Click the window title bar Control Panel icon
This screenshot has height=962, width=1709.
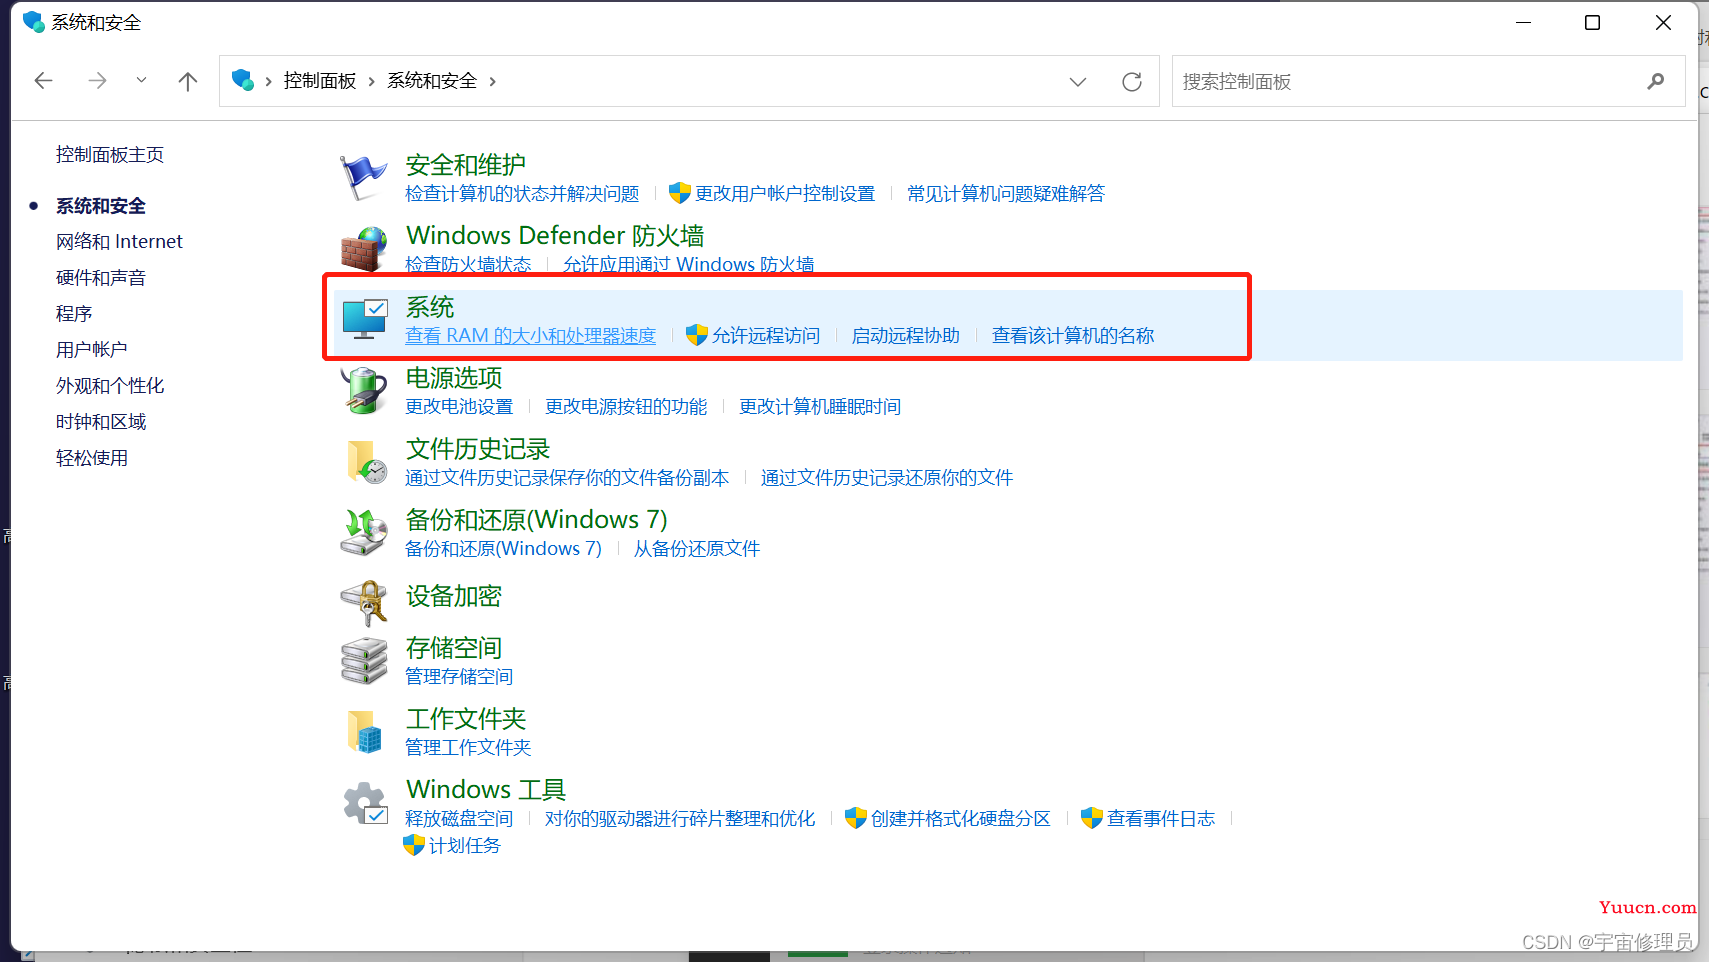point(33,22)
